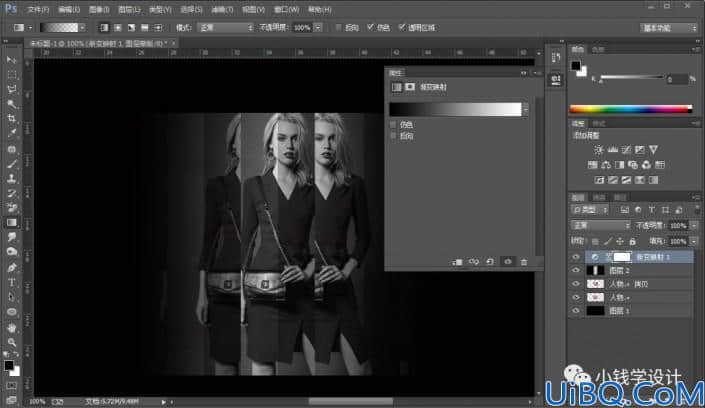The image size is (705, 408).
Task: Select 人物 layer thumbnail
Action: (595, 297)
